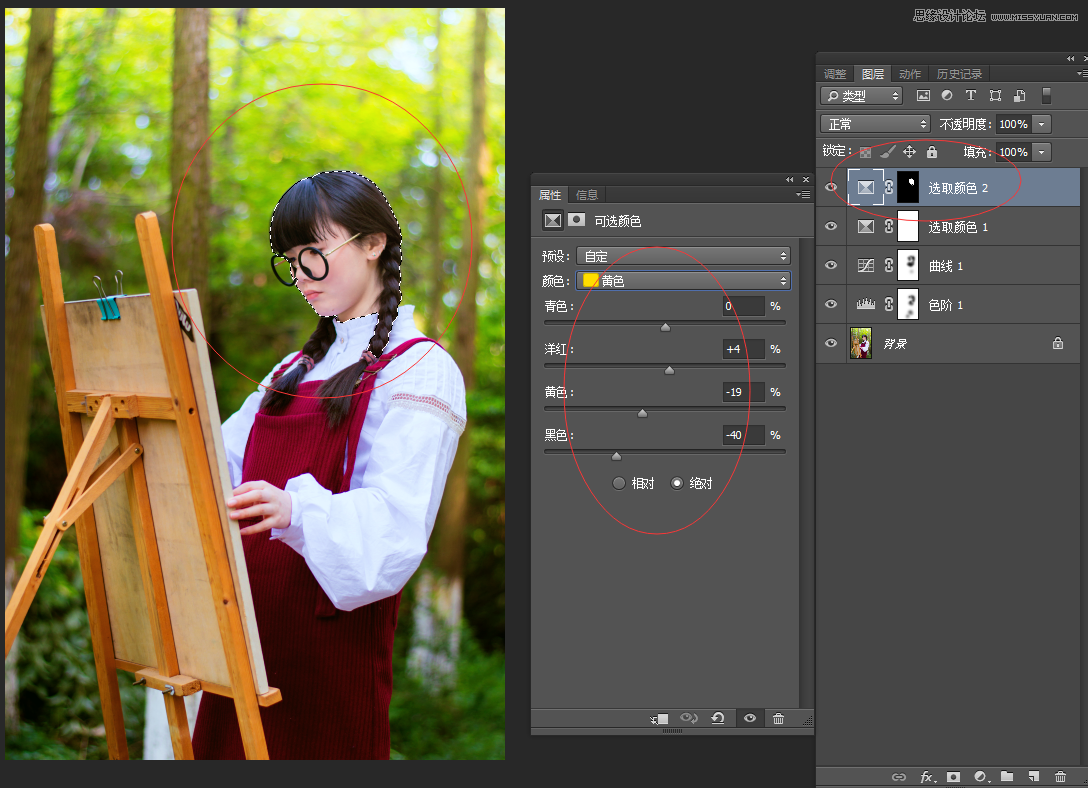Screen dimensions: 1088x788
Task: Clip adjustment to layer below icon
Action: tap(658, 718)
